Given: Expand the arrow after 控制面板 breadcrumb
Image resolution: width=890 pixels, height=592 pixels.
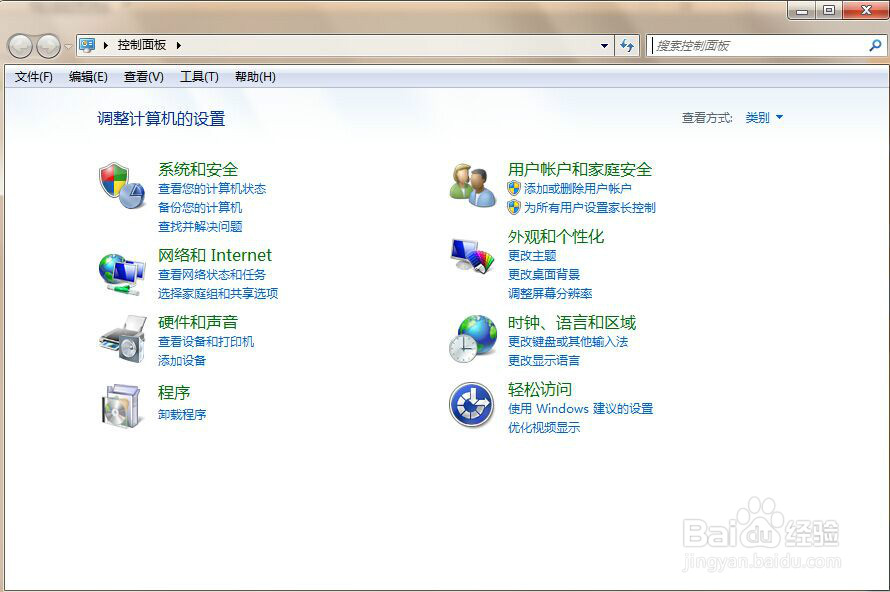Looking at the screenshot, I should tap(178, 45).
